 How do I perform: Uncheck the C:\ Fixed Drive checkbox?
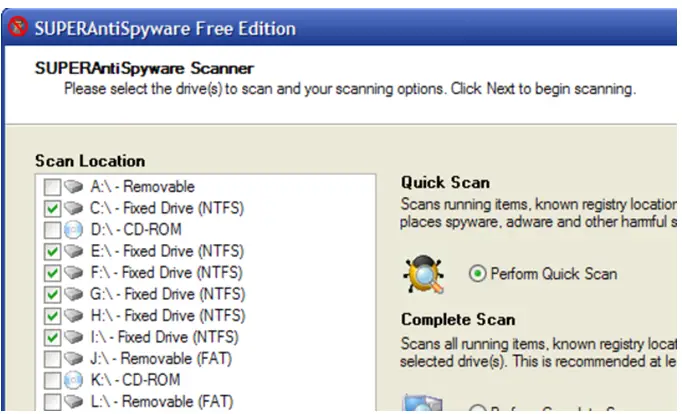(52, 208)
